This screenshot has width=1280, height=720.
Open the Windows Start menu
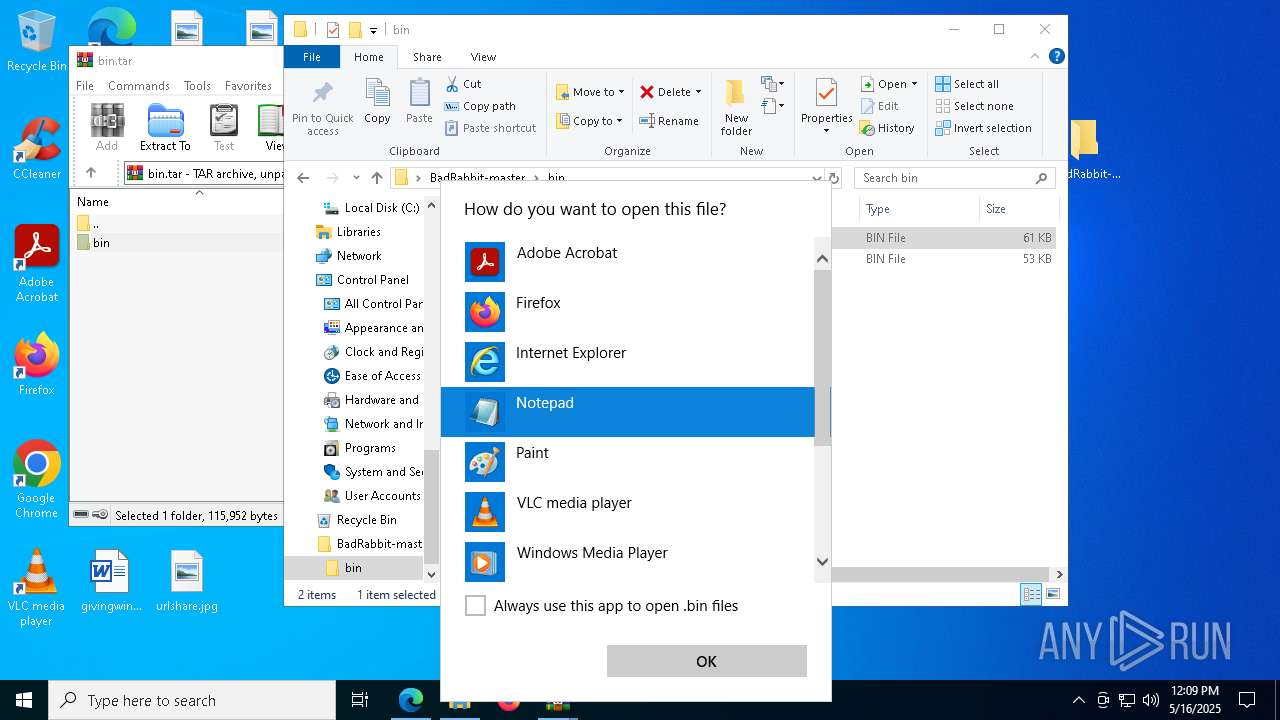tap(24, 700)
